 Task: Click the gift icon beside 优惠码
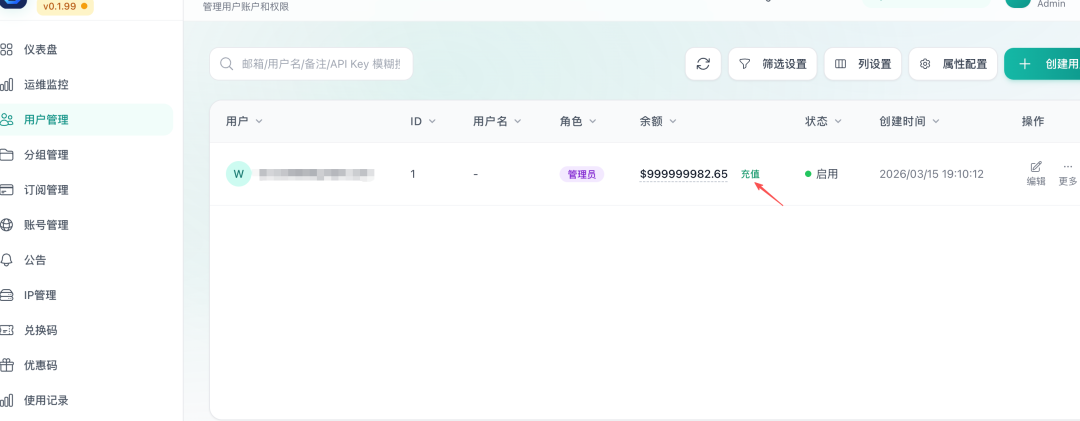6,366
